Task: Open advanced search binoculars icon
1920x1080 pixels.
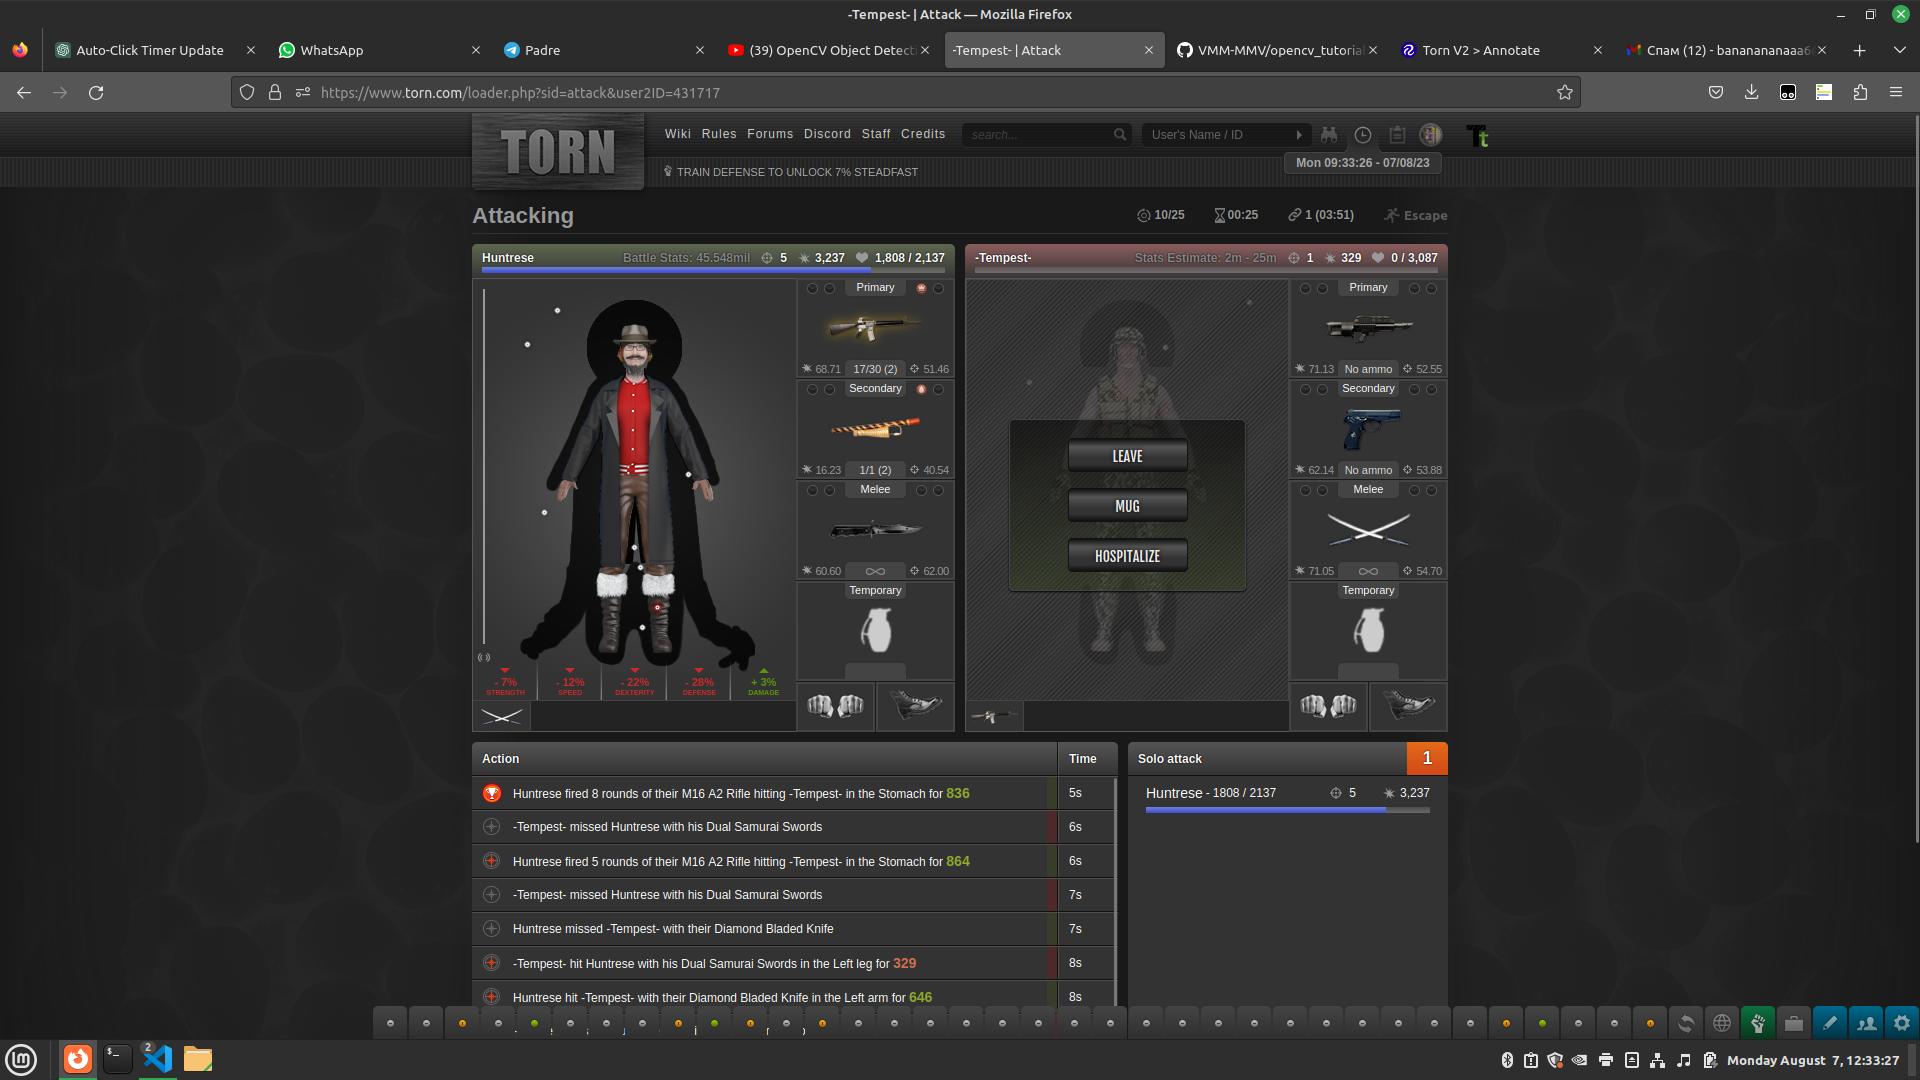Action: (1328, 134)
